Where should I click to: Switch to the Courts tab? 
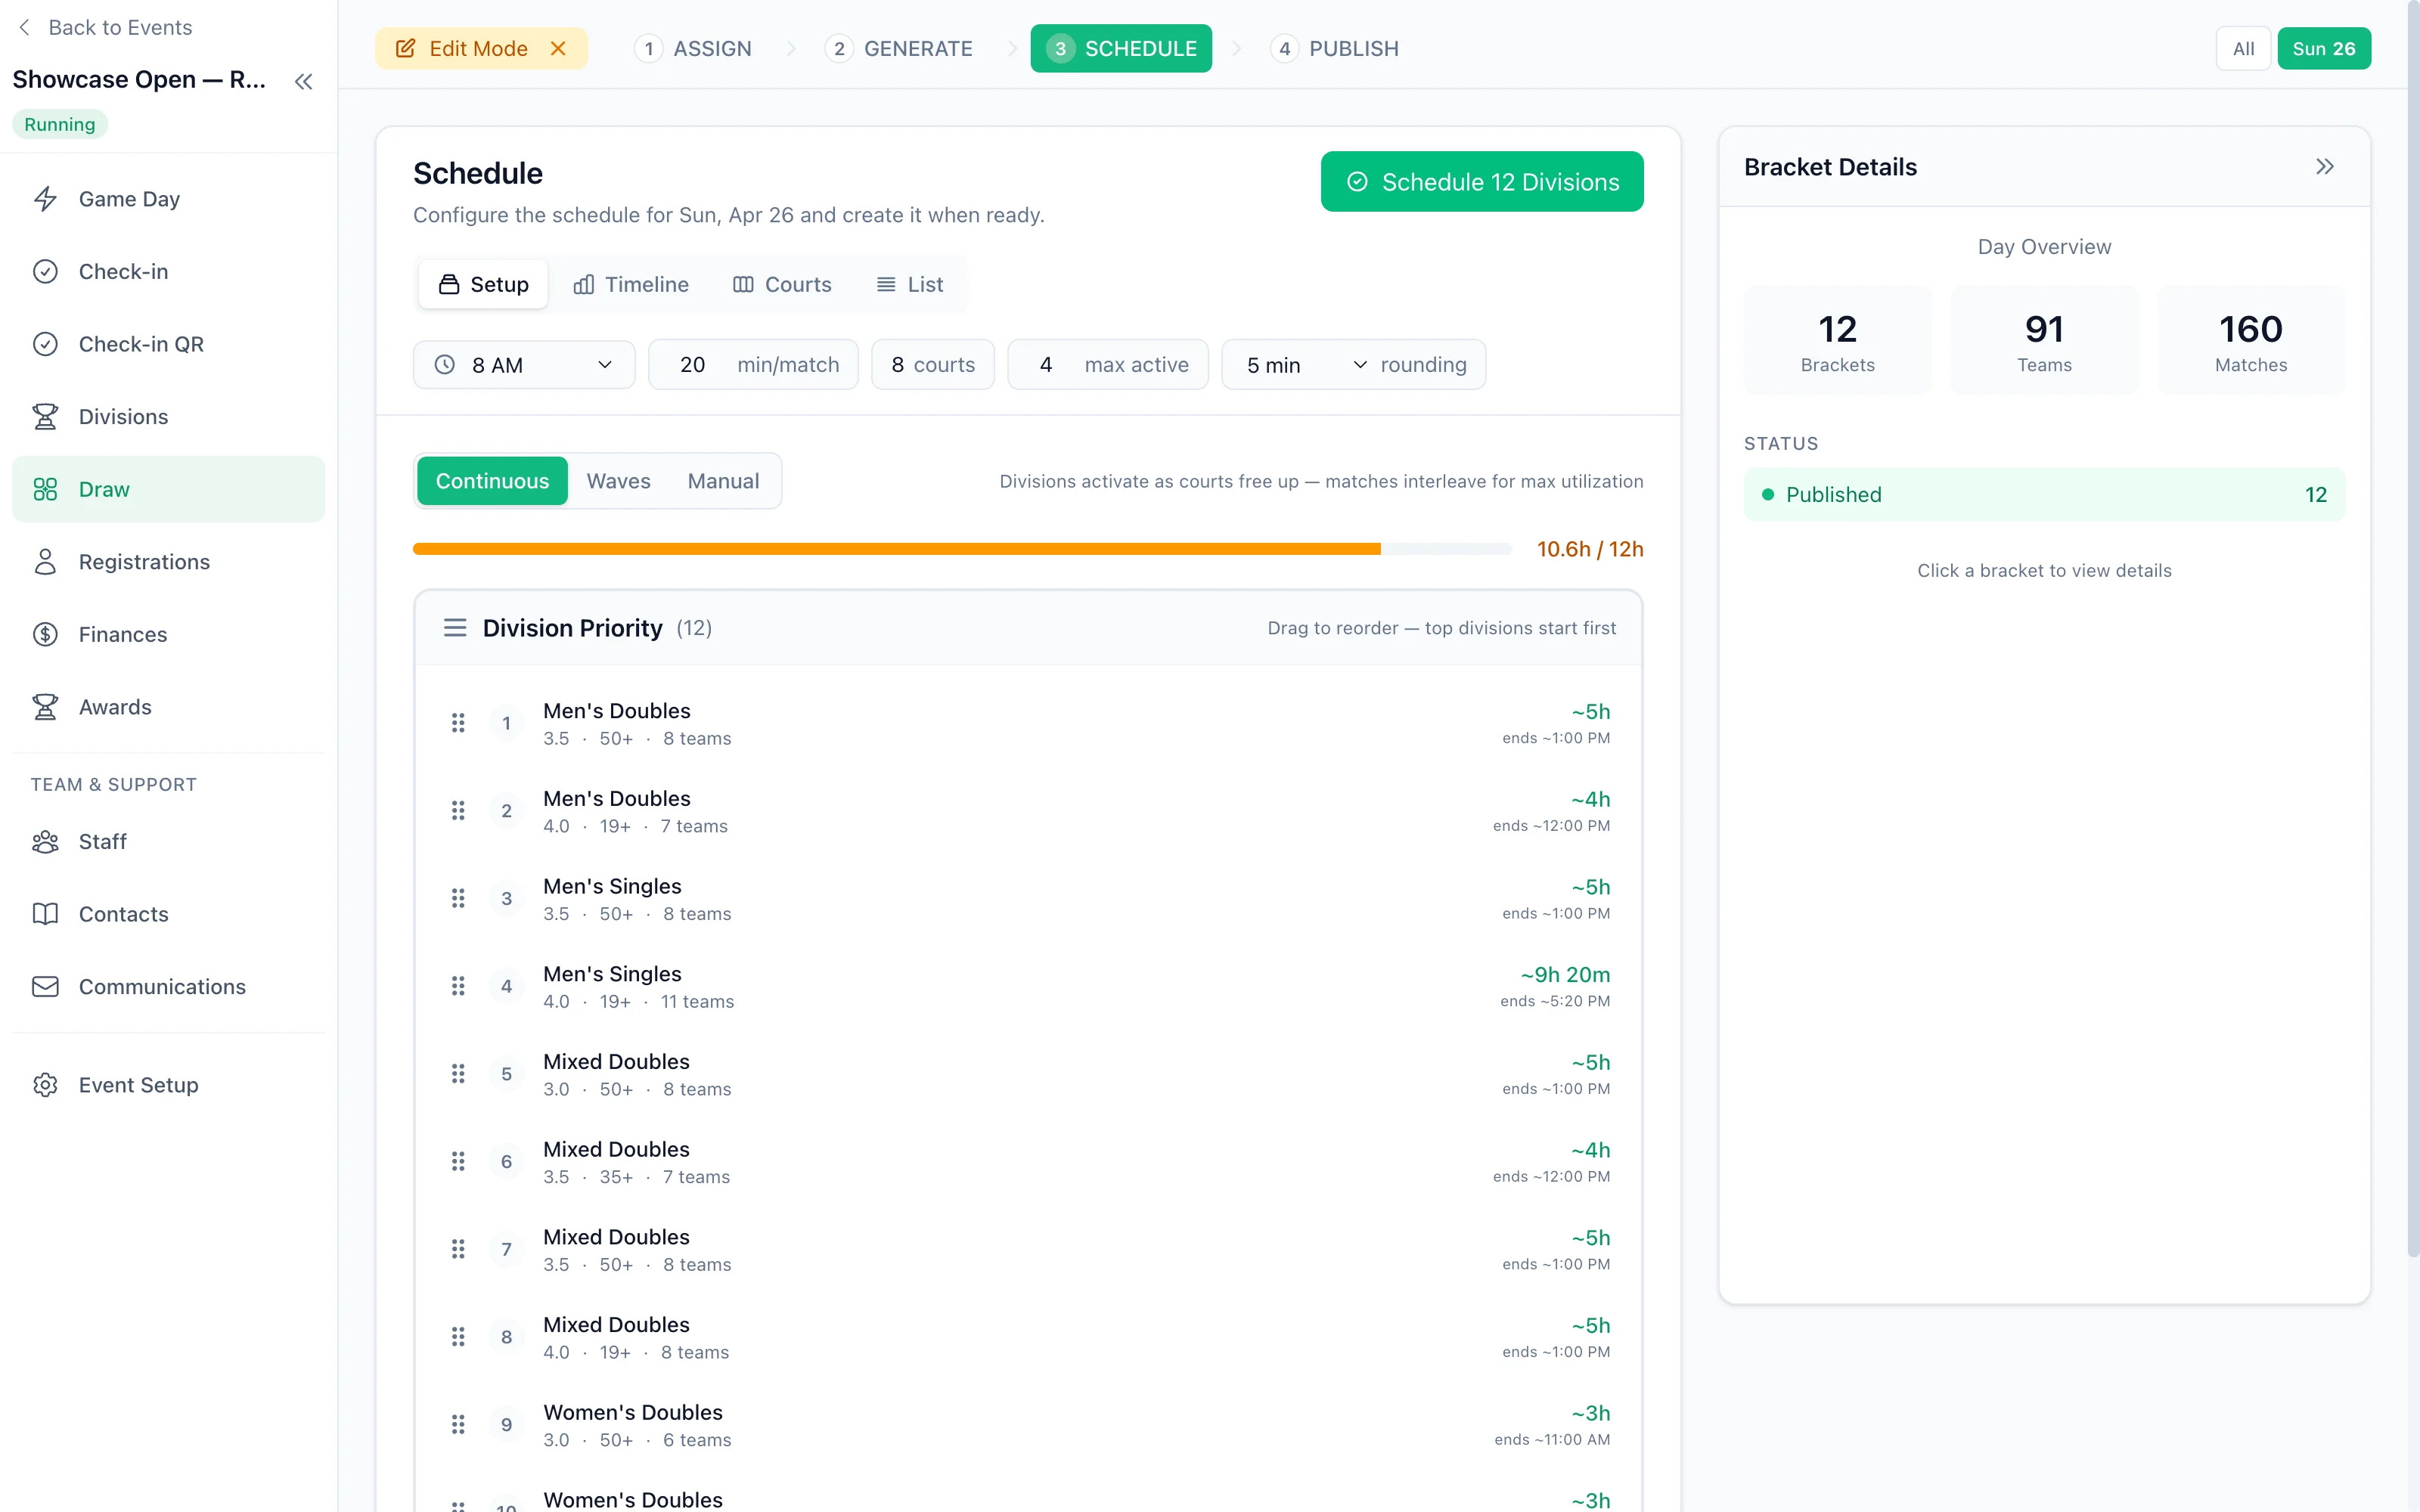(x=782, y=285)
